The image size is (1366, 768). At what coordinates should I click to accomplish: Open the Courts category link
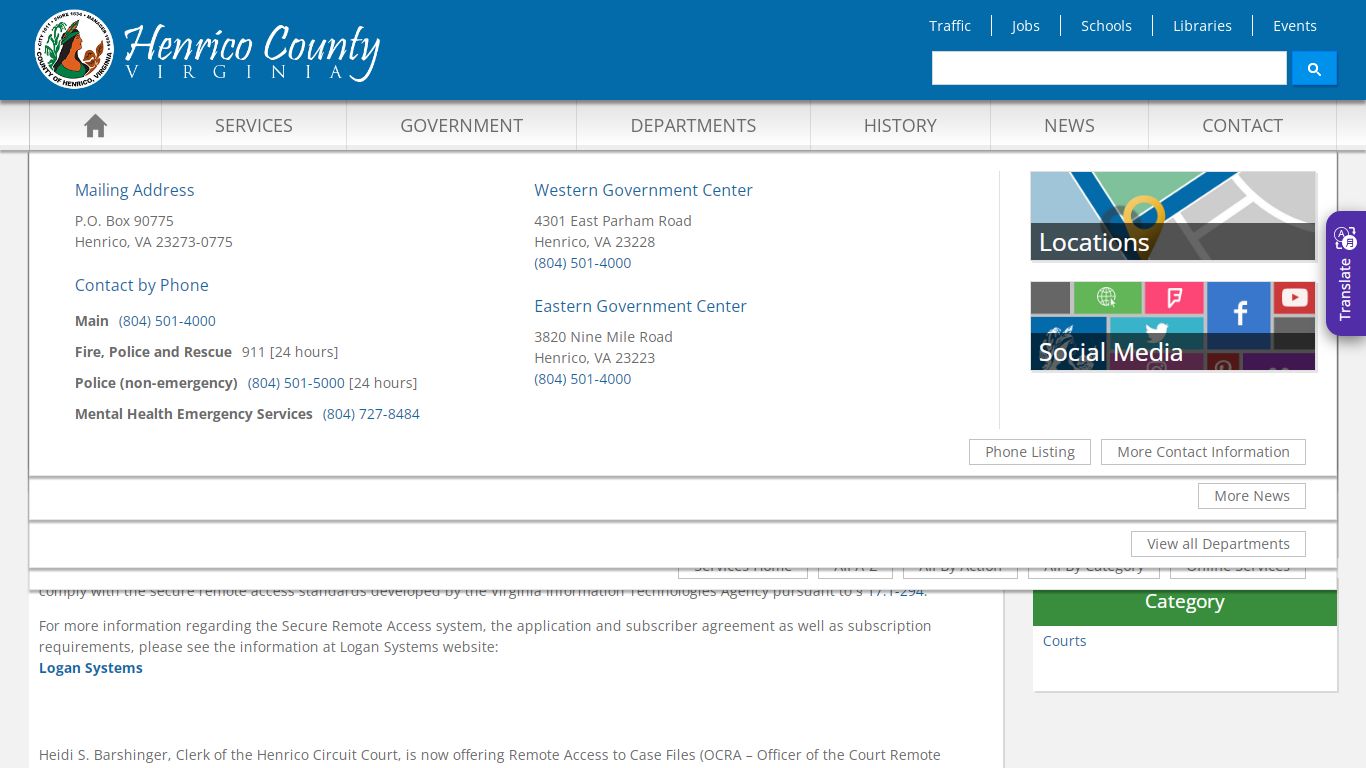click(x=1064, y=641)
